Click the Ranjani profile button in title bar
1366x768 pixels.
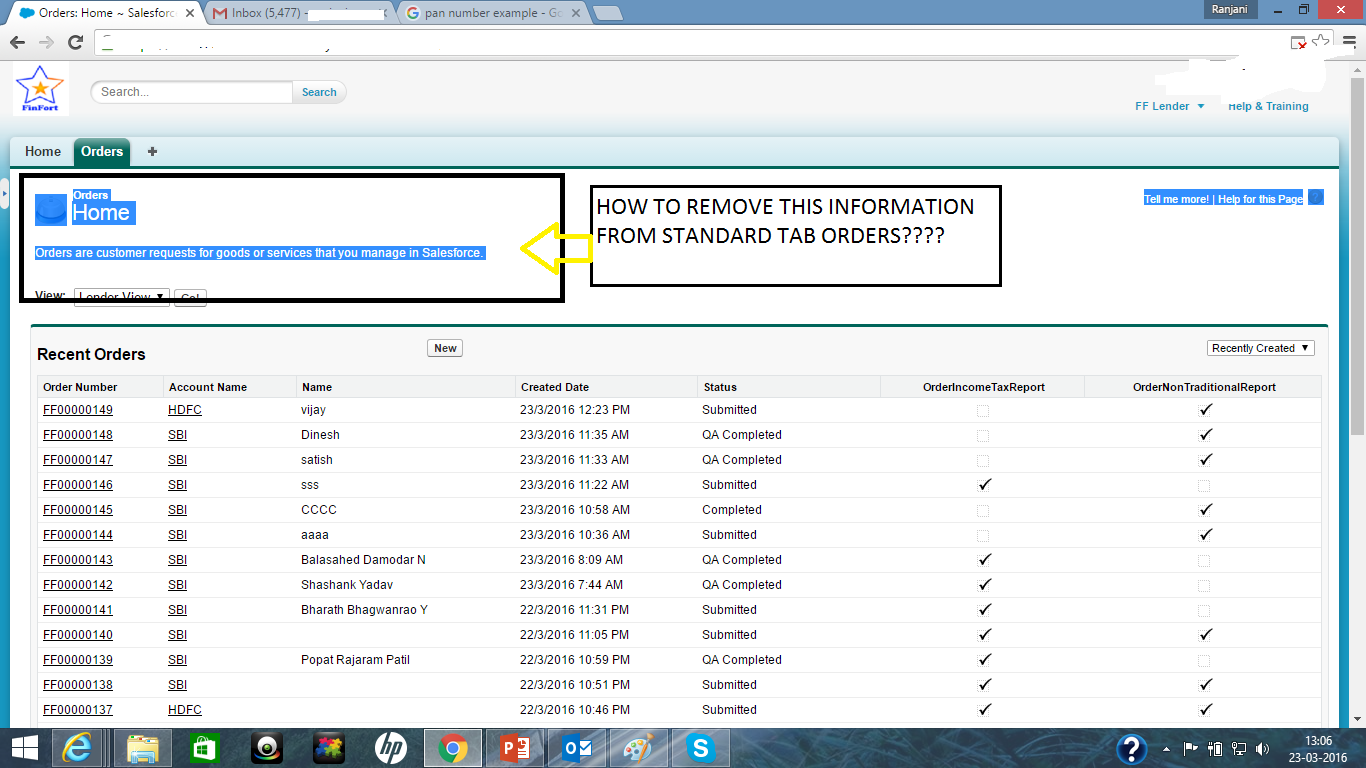tap(1229, 9)
